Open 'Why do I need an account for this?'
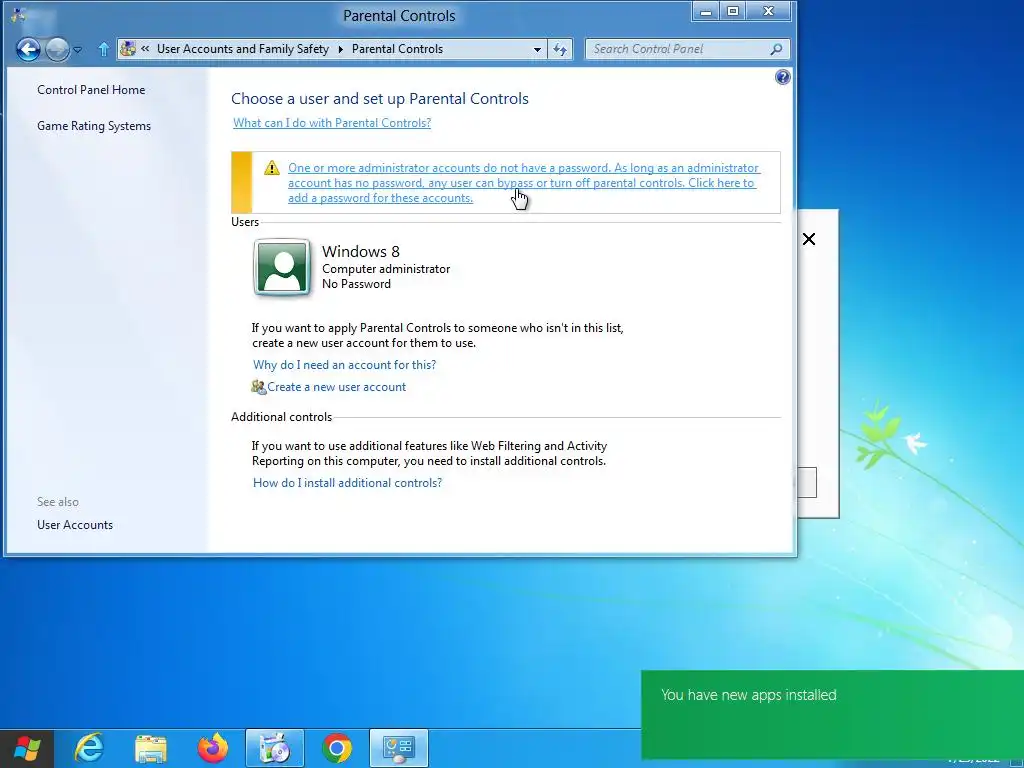1024x768 pixels. pos(344,365)
